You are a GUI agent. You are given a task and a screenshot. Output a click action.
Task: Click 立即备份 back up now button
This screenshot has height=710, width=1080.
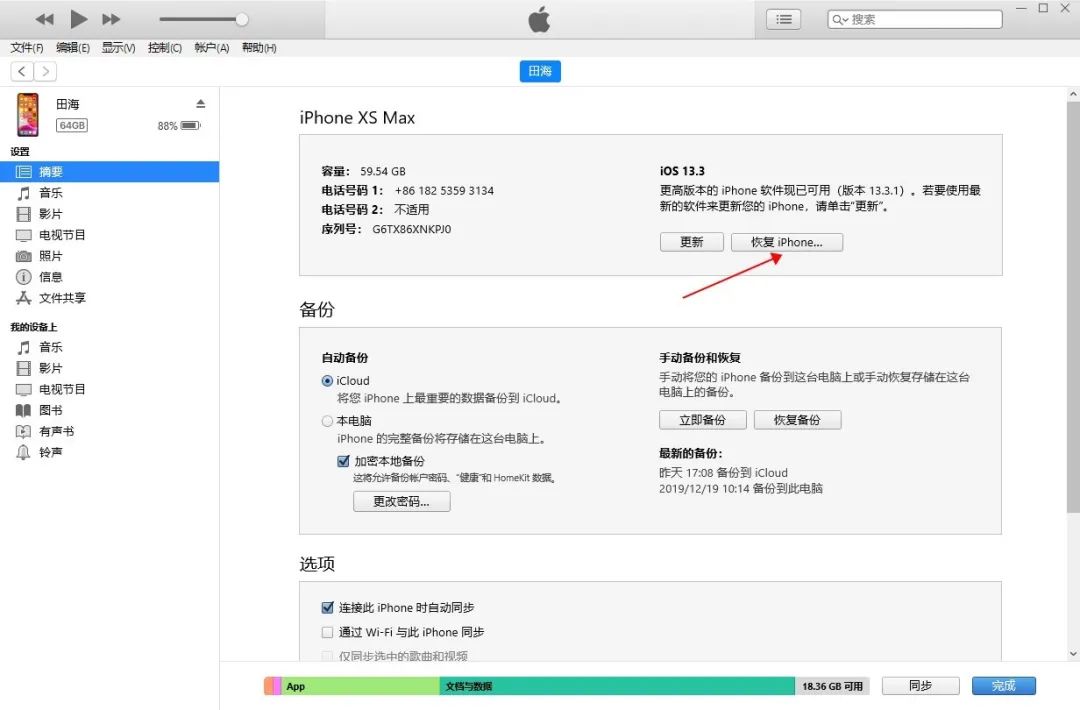click(703, 420)
